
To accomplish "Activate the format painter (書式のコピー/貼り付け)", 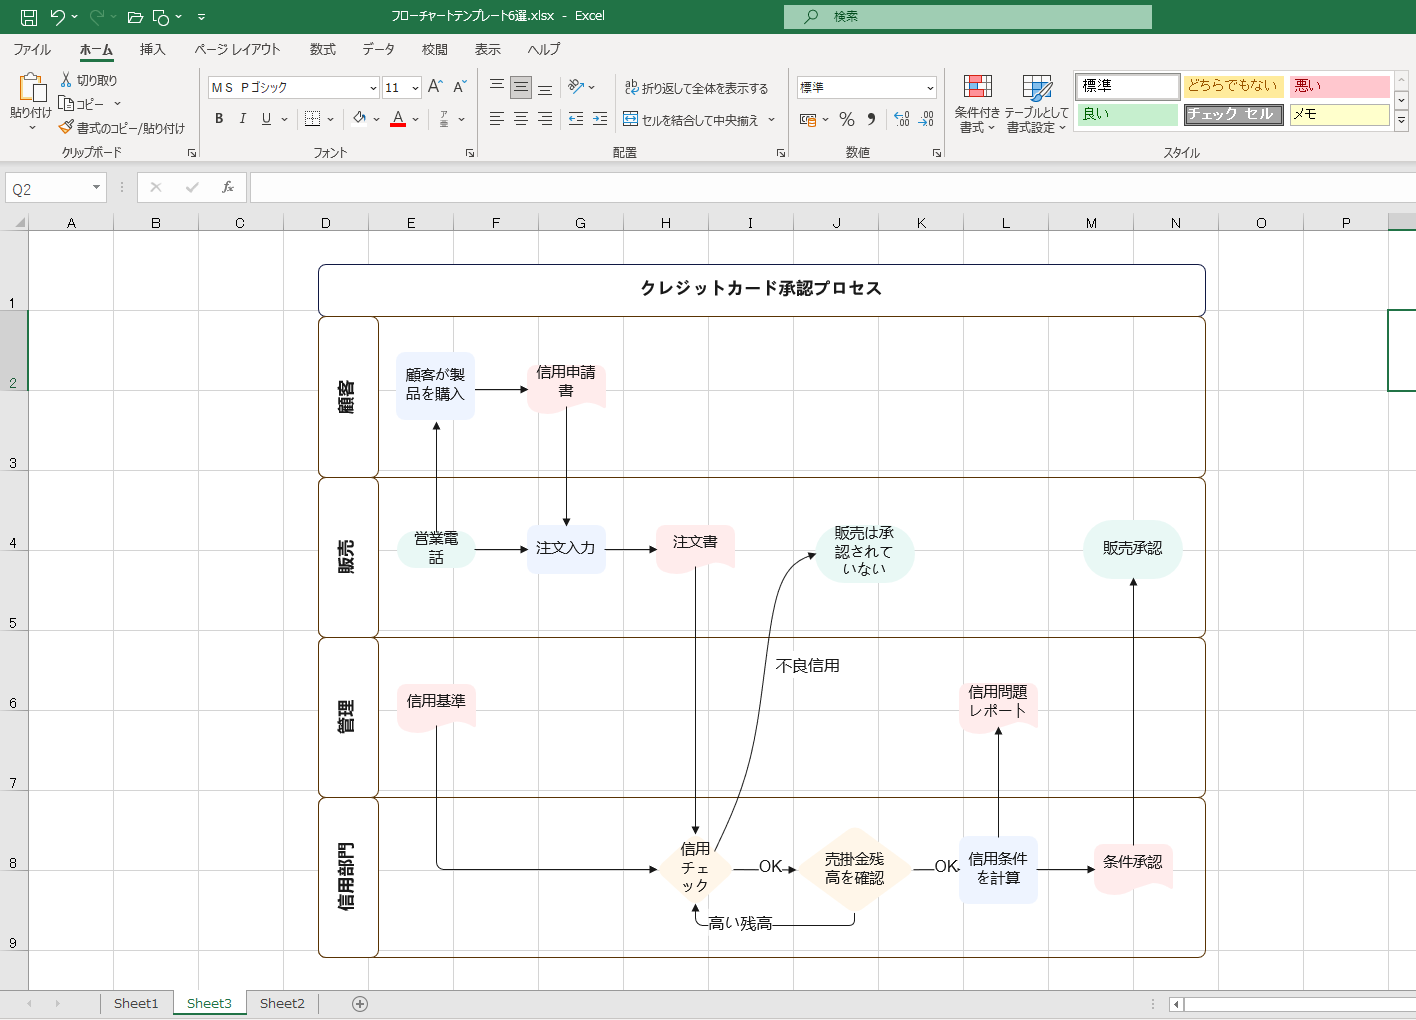I will click(66, 128).
